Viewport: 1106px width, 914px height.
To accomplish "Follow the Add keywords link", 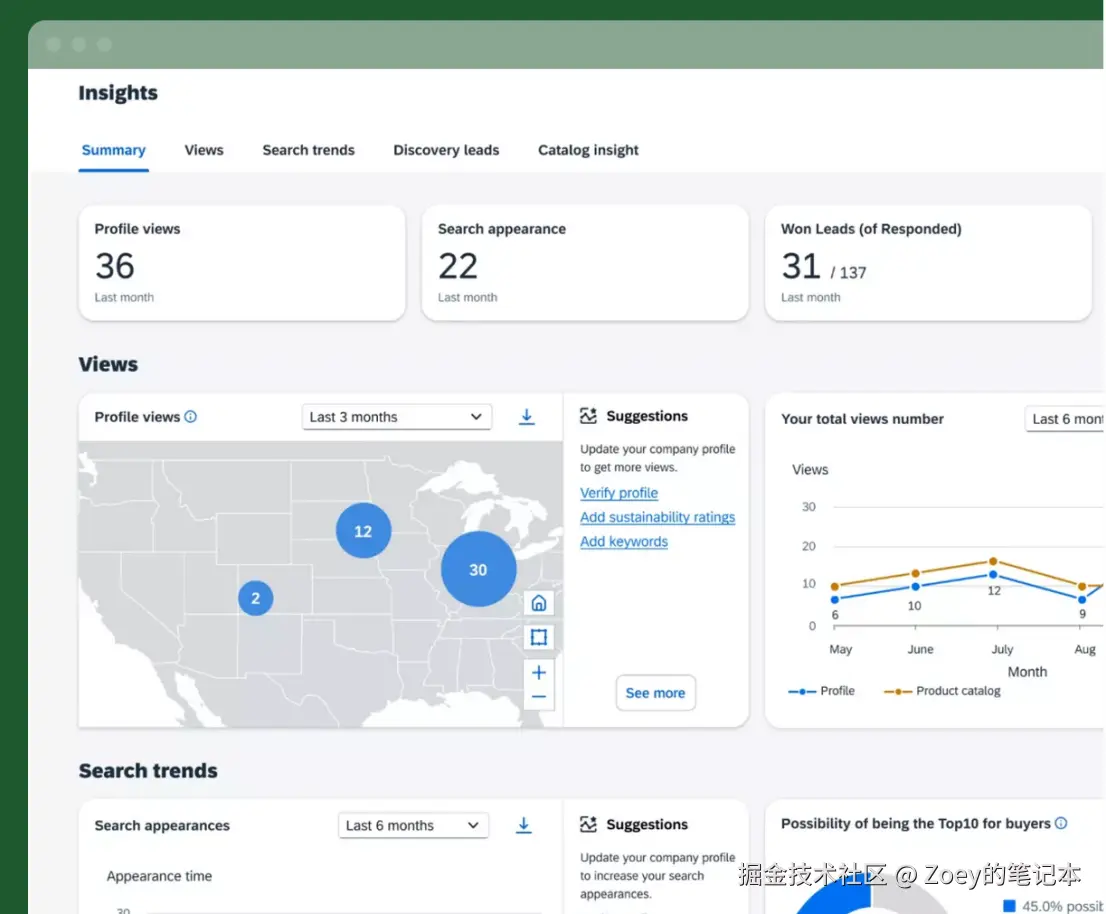I will coord(624,542).
